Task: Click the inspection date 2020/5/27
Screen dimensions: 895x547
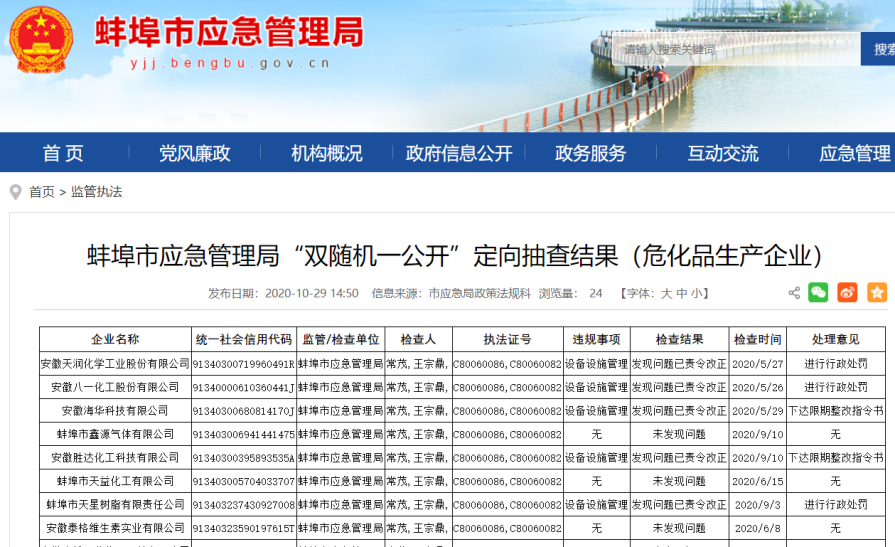Action: click(757, 364)
